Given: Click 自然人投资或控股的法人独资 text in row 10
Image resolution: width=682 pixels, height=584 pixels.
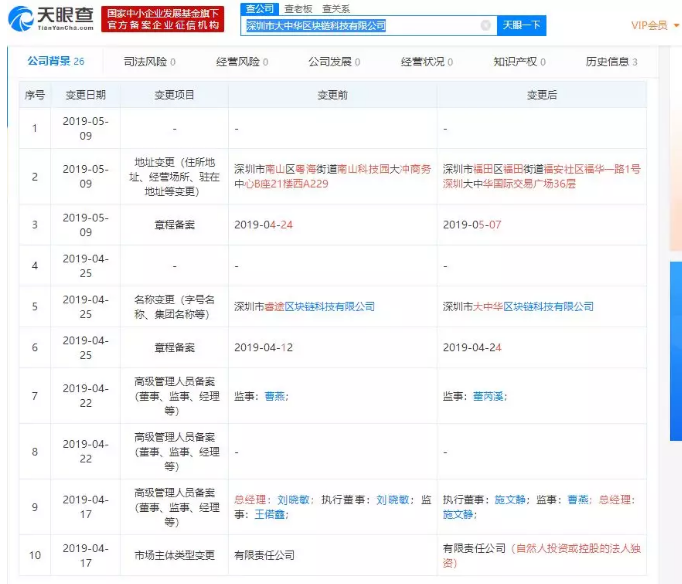Looking at the screenshot, I should point(542,555).
